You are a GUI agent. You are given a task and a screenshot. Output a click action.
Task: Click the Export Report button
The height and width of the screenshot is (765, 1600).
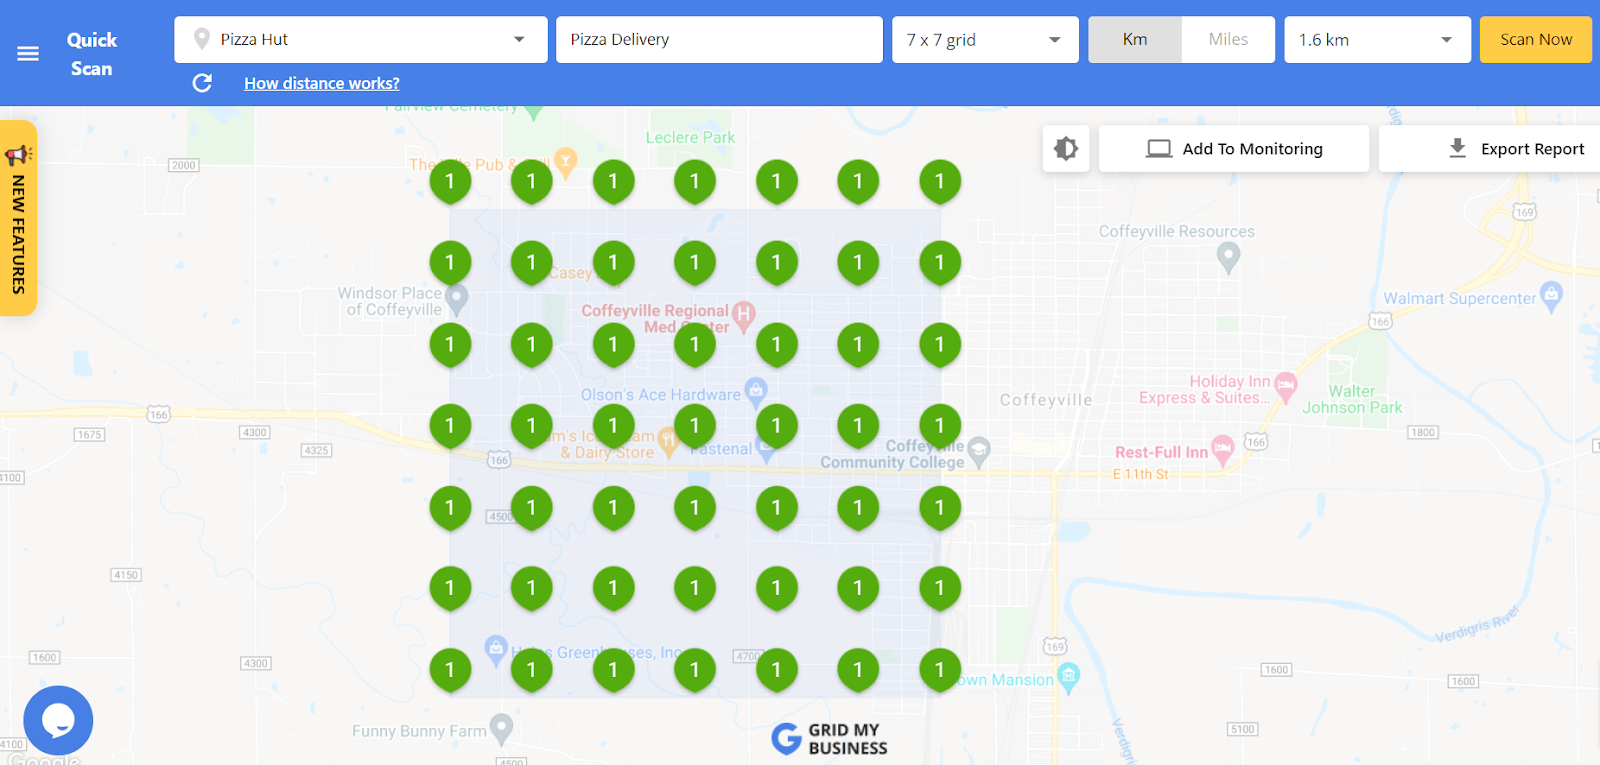point(1490,148)
